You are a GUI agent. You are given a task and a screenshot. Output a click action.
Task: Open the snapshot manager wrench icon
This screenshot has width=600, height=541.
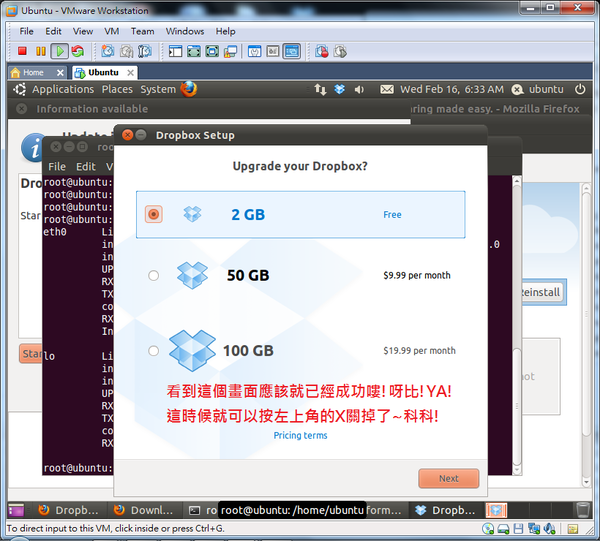[145, 51]
